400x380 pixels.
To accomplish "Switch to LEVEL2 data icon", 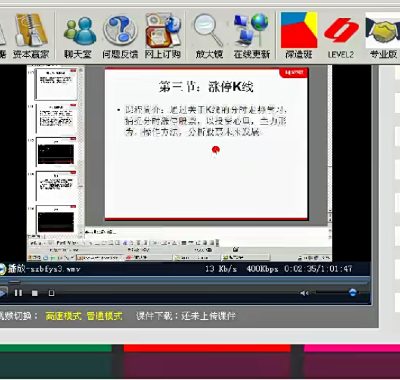I will pos(341,37).
